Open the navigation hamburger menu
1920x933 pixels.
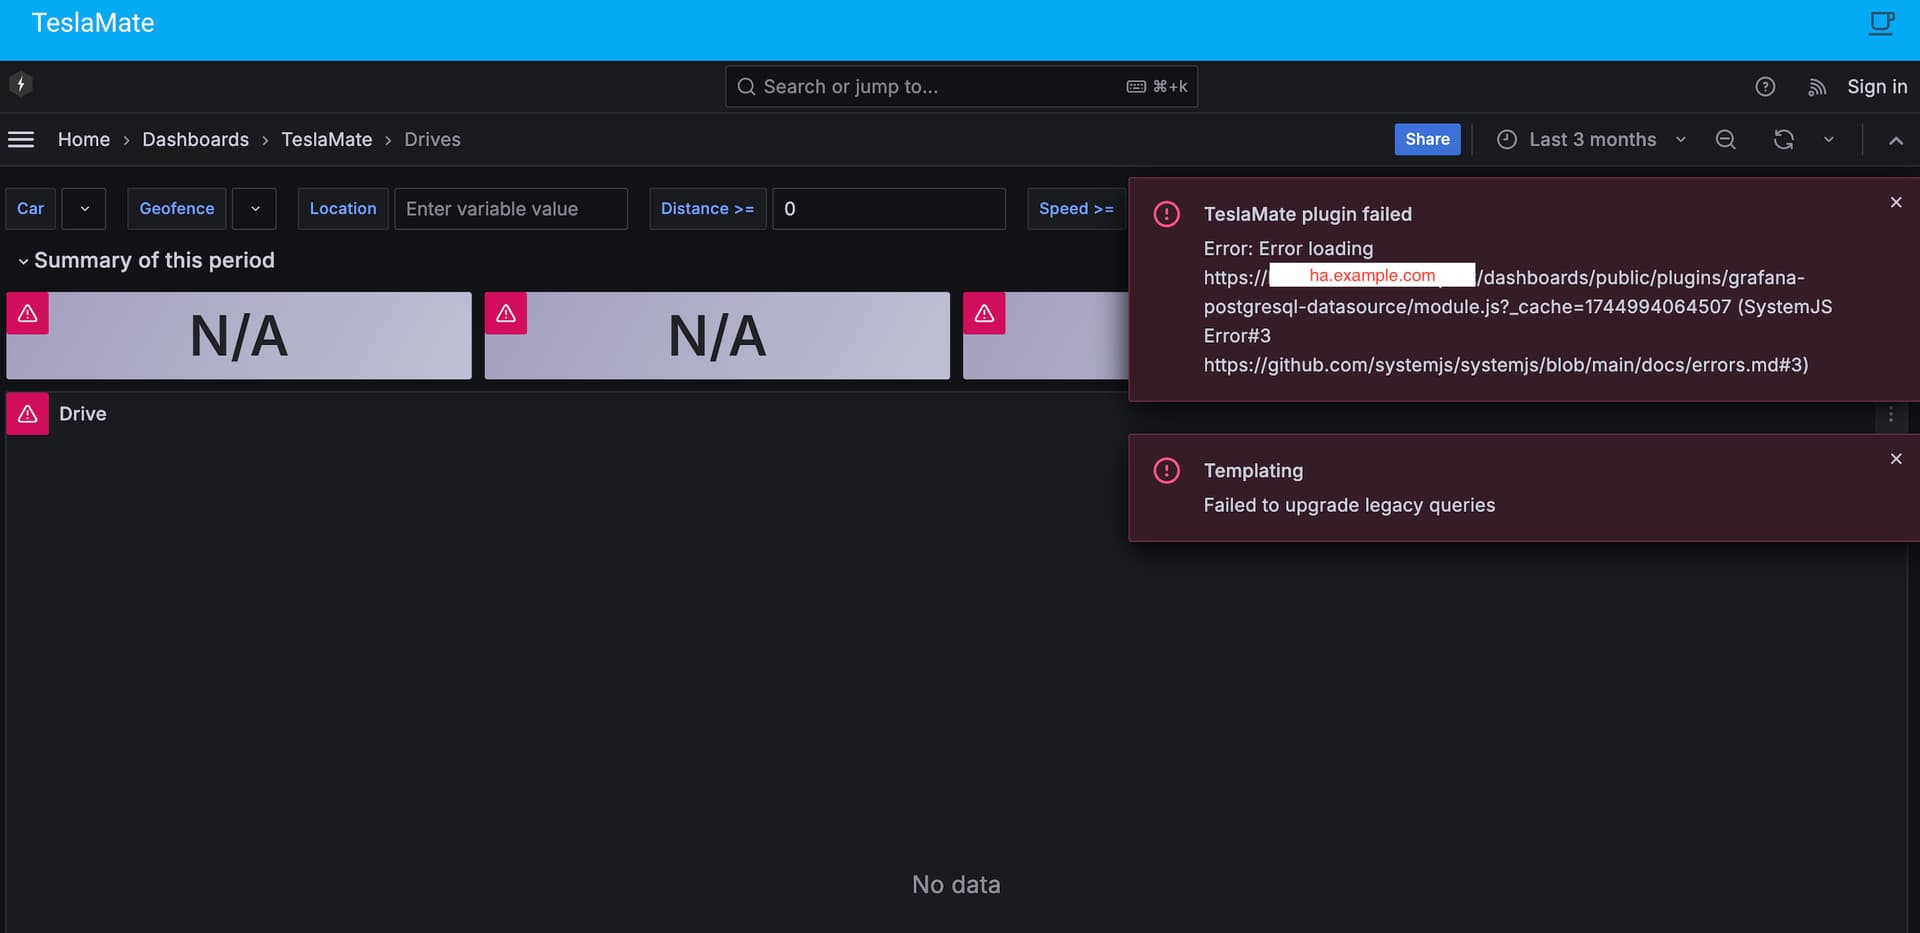pyautogui.click(x=21, y=139)
